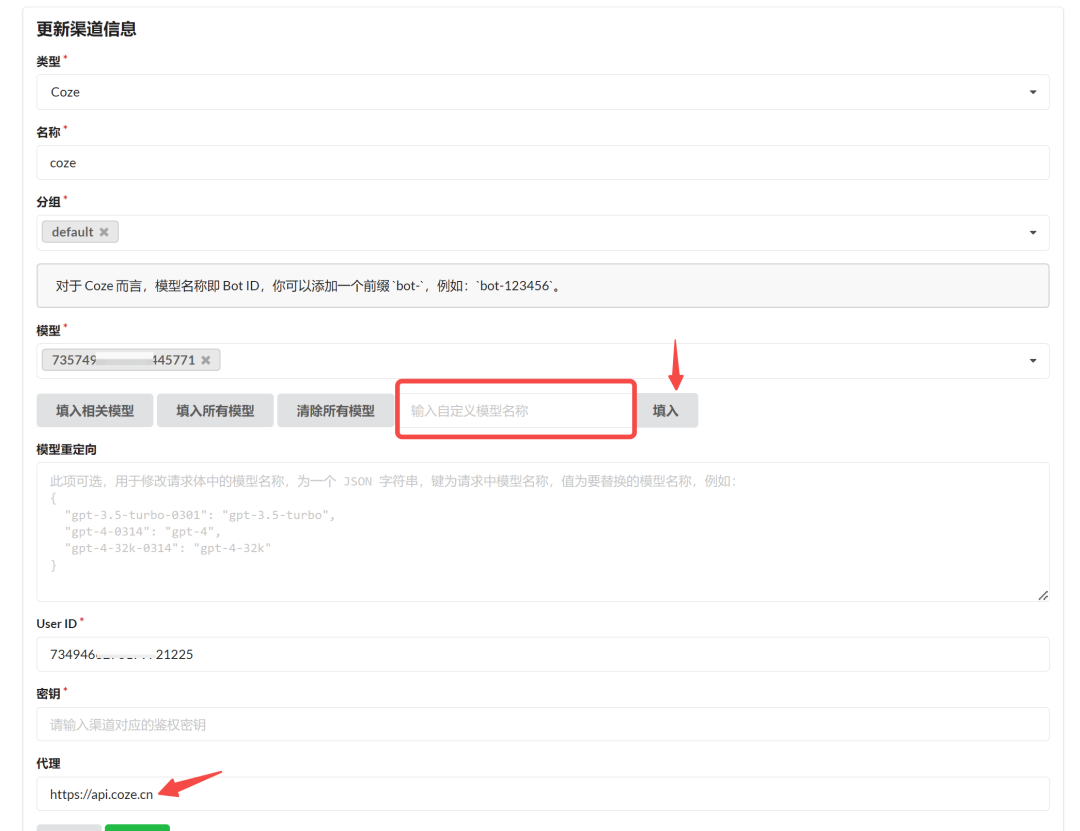Click the green submit button at bottom
This screenshot has height=831, width=1080.
(x=138, y=828)
